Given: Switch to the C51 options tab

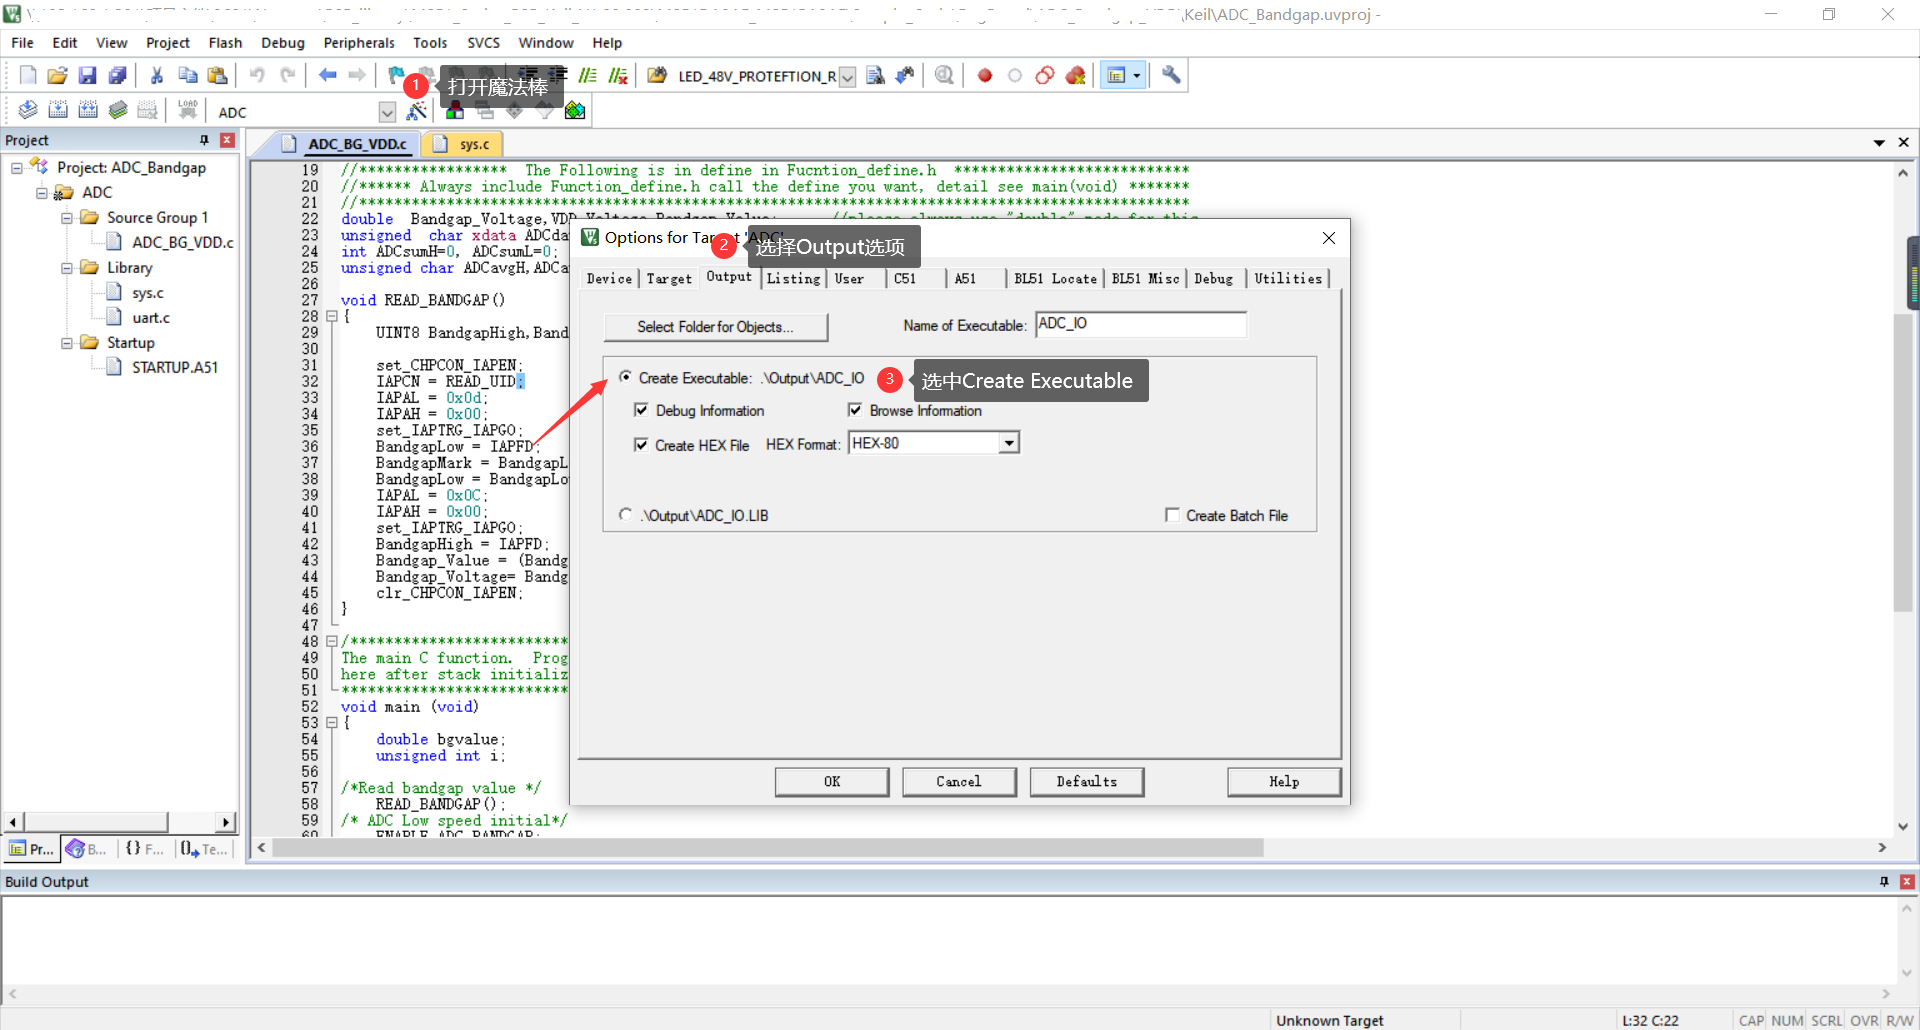Looking at the screenshot, I should click(905, 279).
